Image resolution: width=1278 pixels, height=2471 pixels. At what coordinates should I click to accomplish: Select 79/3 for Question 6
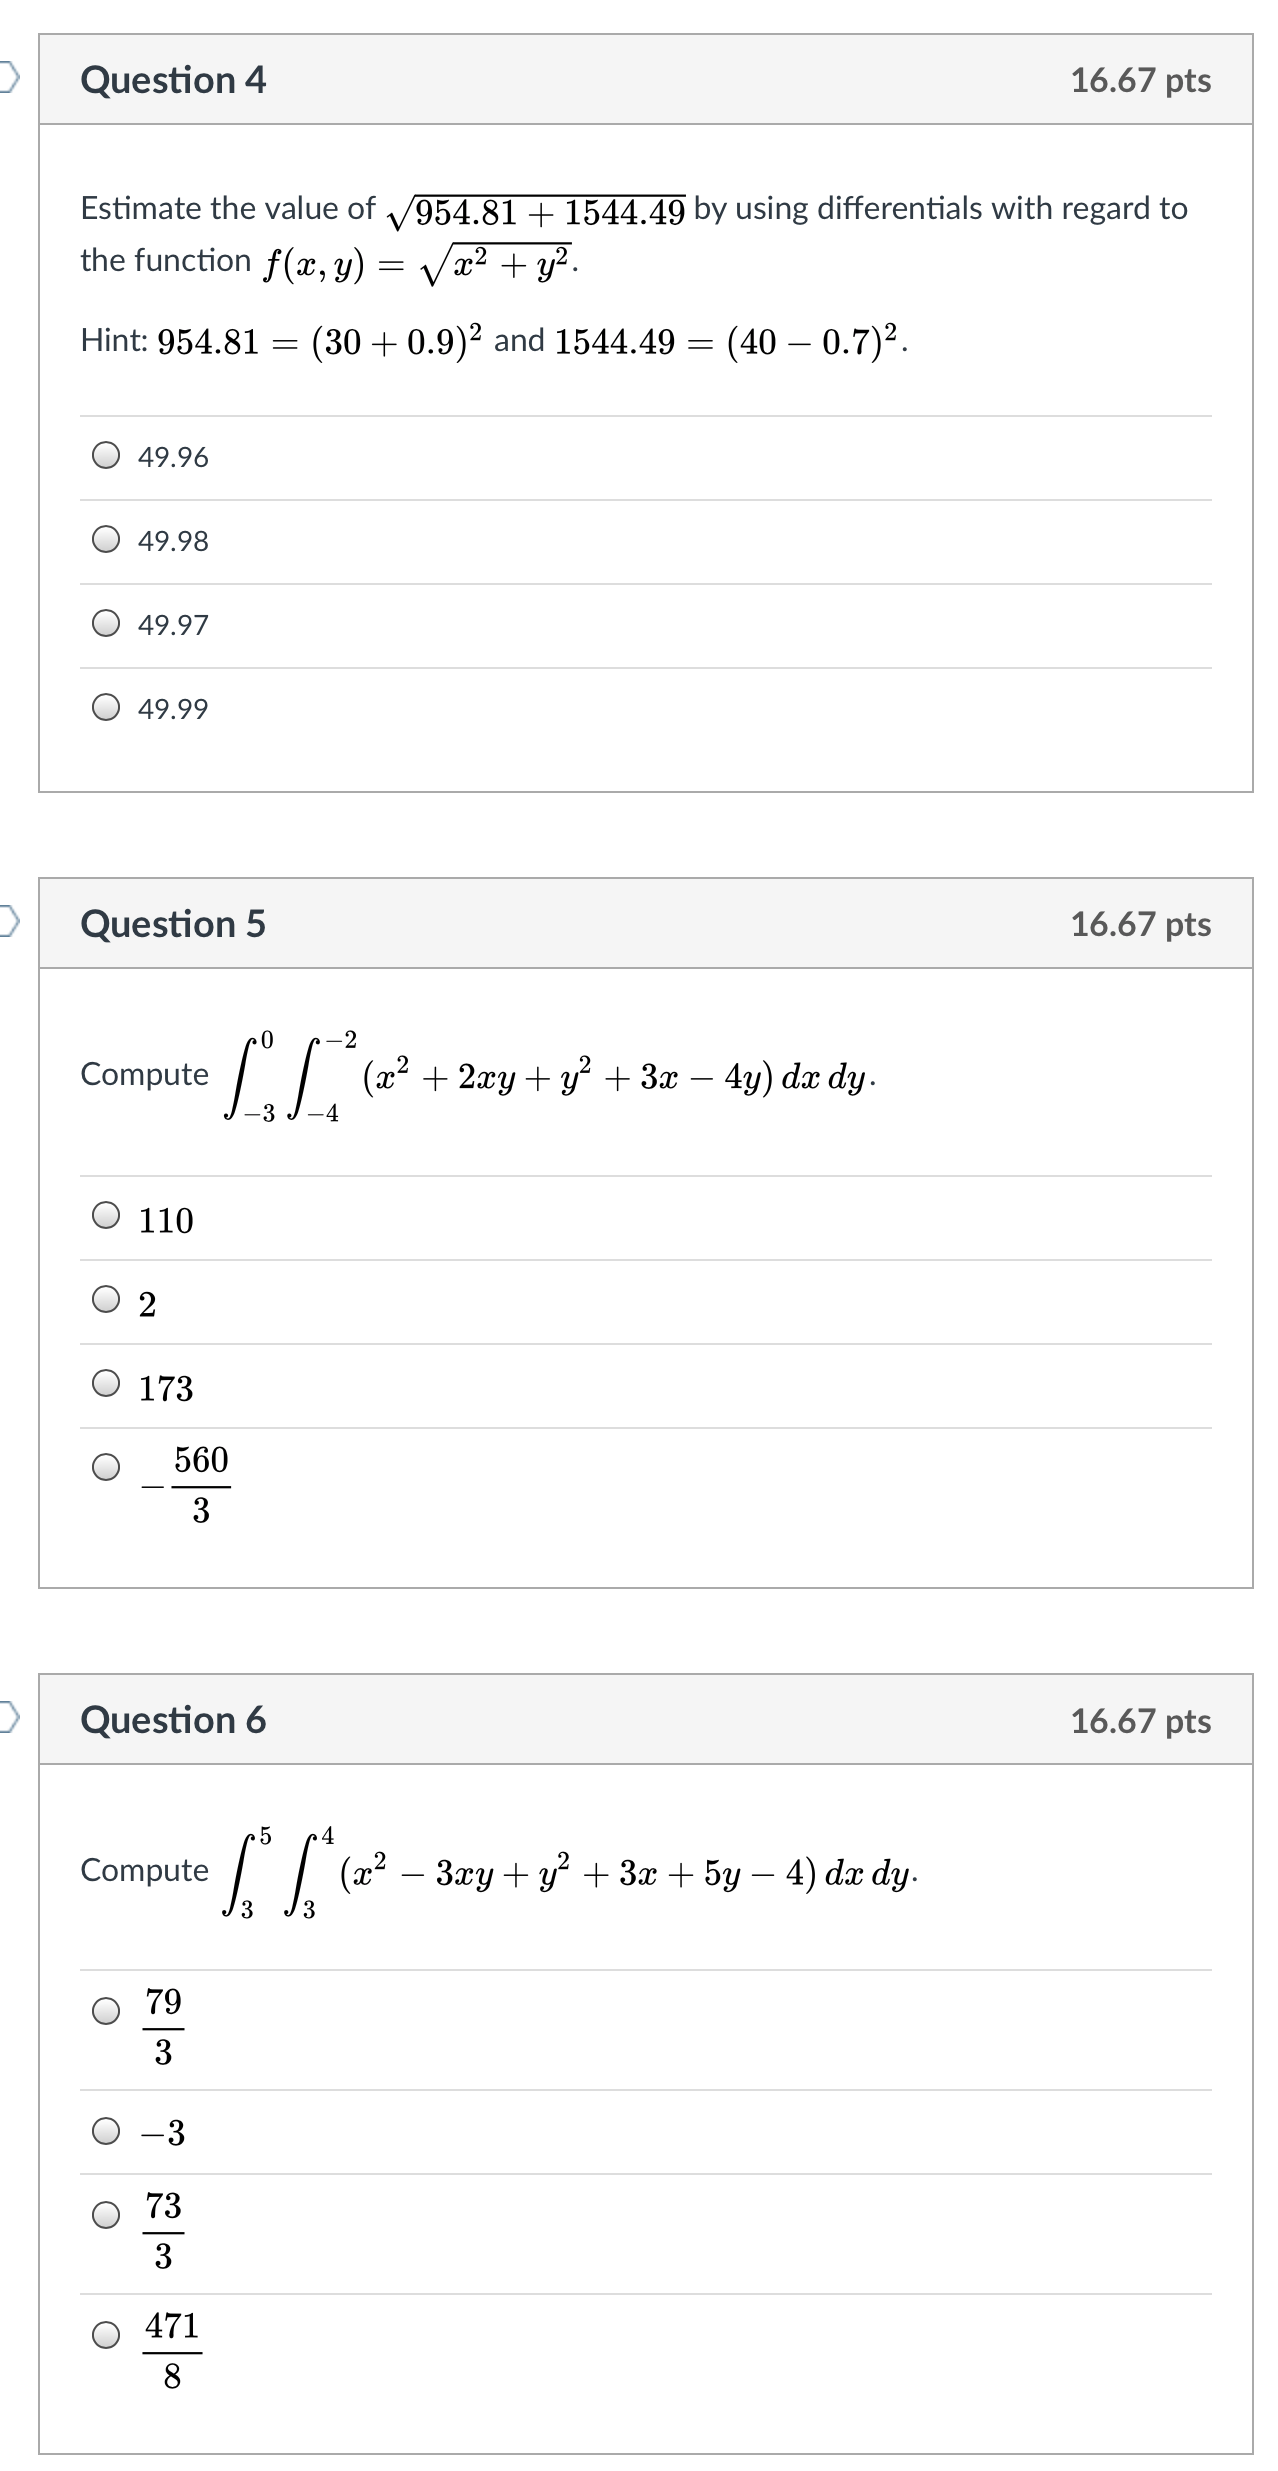106,2011
